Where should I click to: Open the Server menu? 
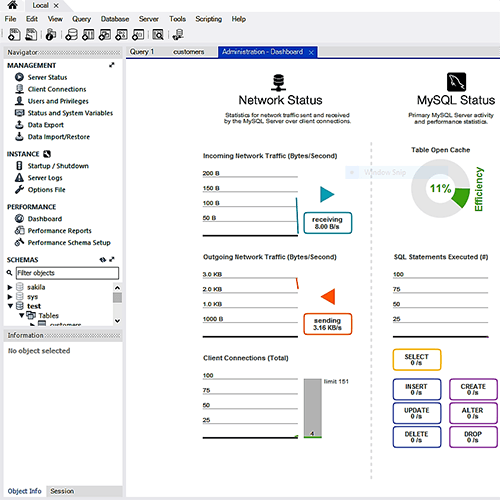[149, 19]
